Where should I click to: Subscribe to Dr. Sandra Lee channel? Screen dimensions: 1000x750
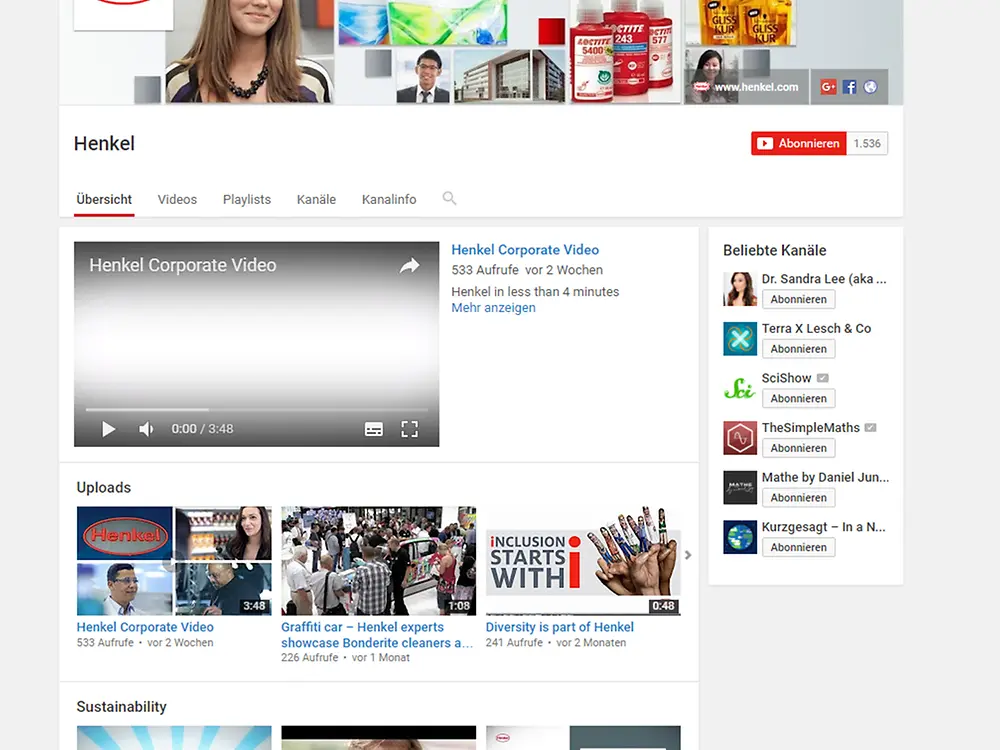click(x=798, y=299)
